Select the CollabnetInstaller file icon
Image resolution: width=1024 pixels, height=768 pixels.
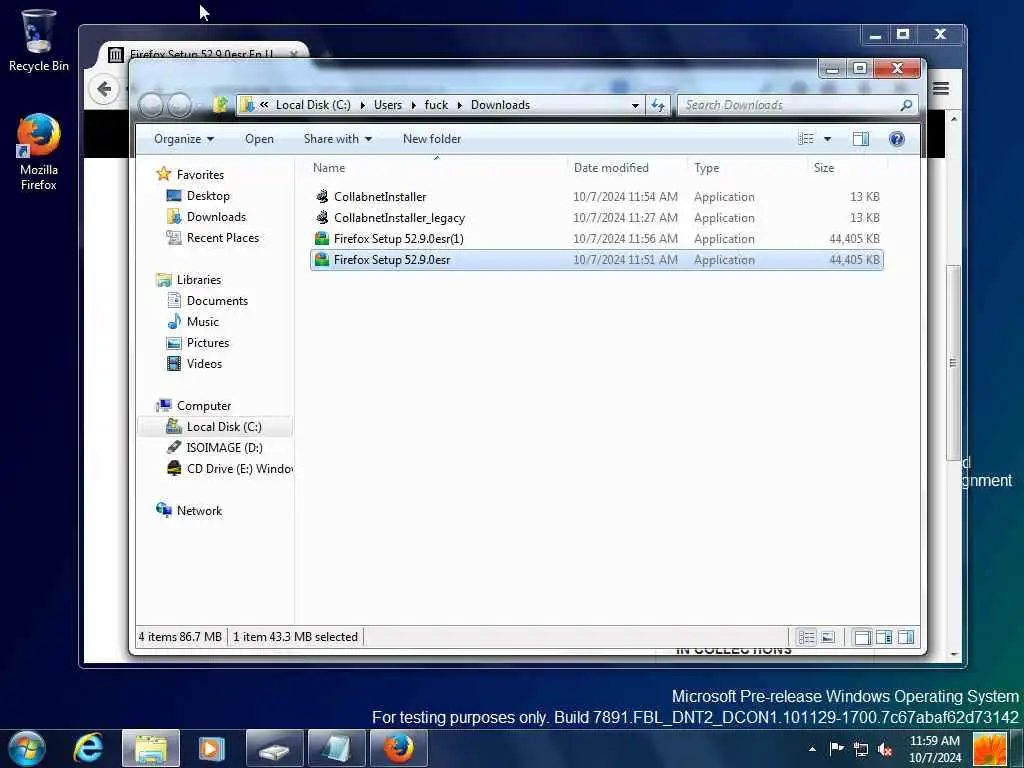(x=321, y=197)
